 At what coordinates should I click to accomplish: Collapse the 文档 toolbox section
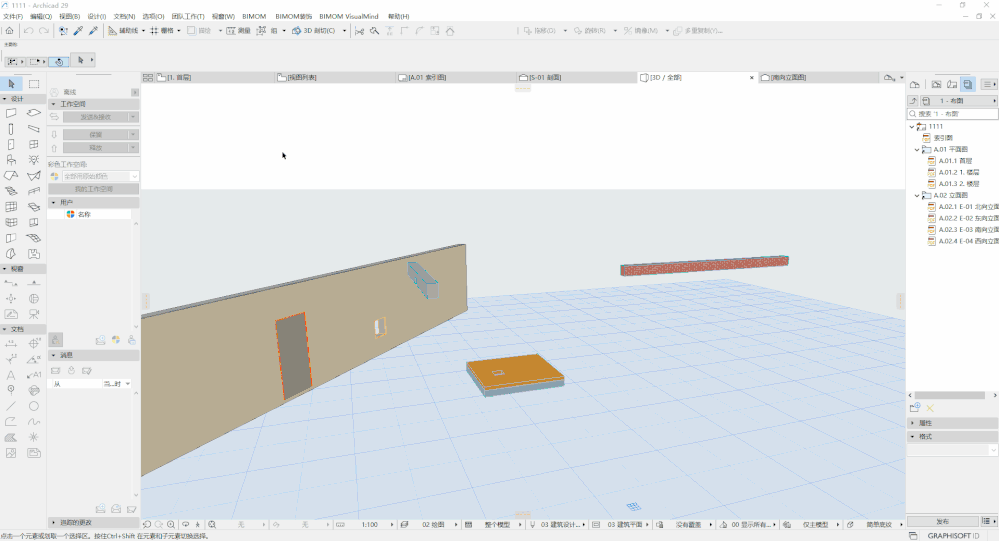pos(5,329)
